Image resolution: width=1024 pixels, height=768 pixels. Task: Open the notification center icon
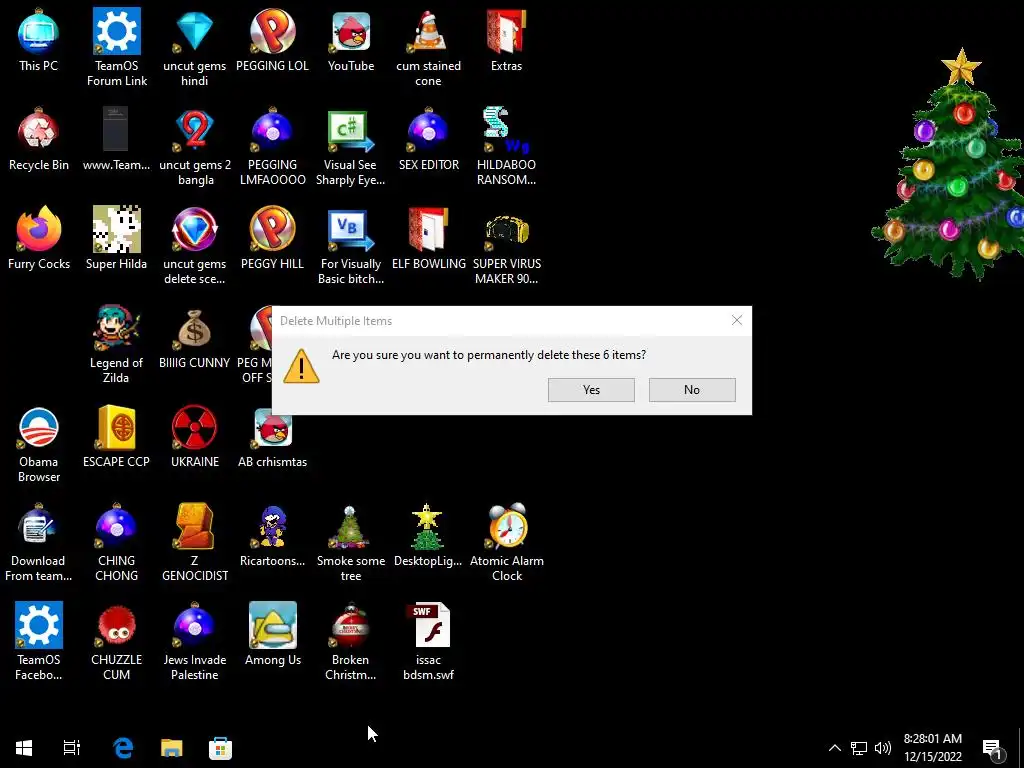click(993, 749)
